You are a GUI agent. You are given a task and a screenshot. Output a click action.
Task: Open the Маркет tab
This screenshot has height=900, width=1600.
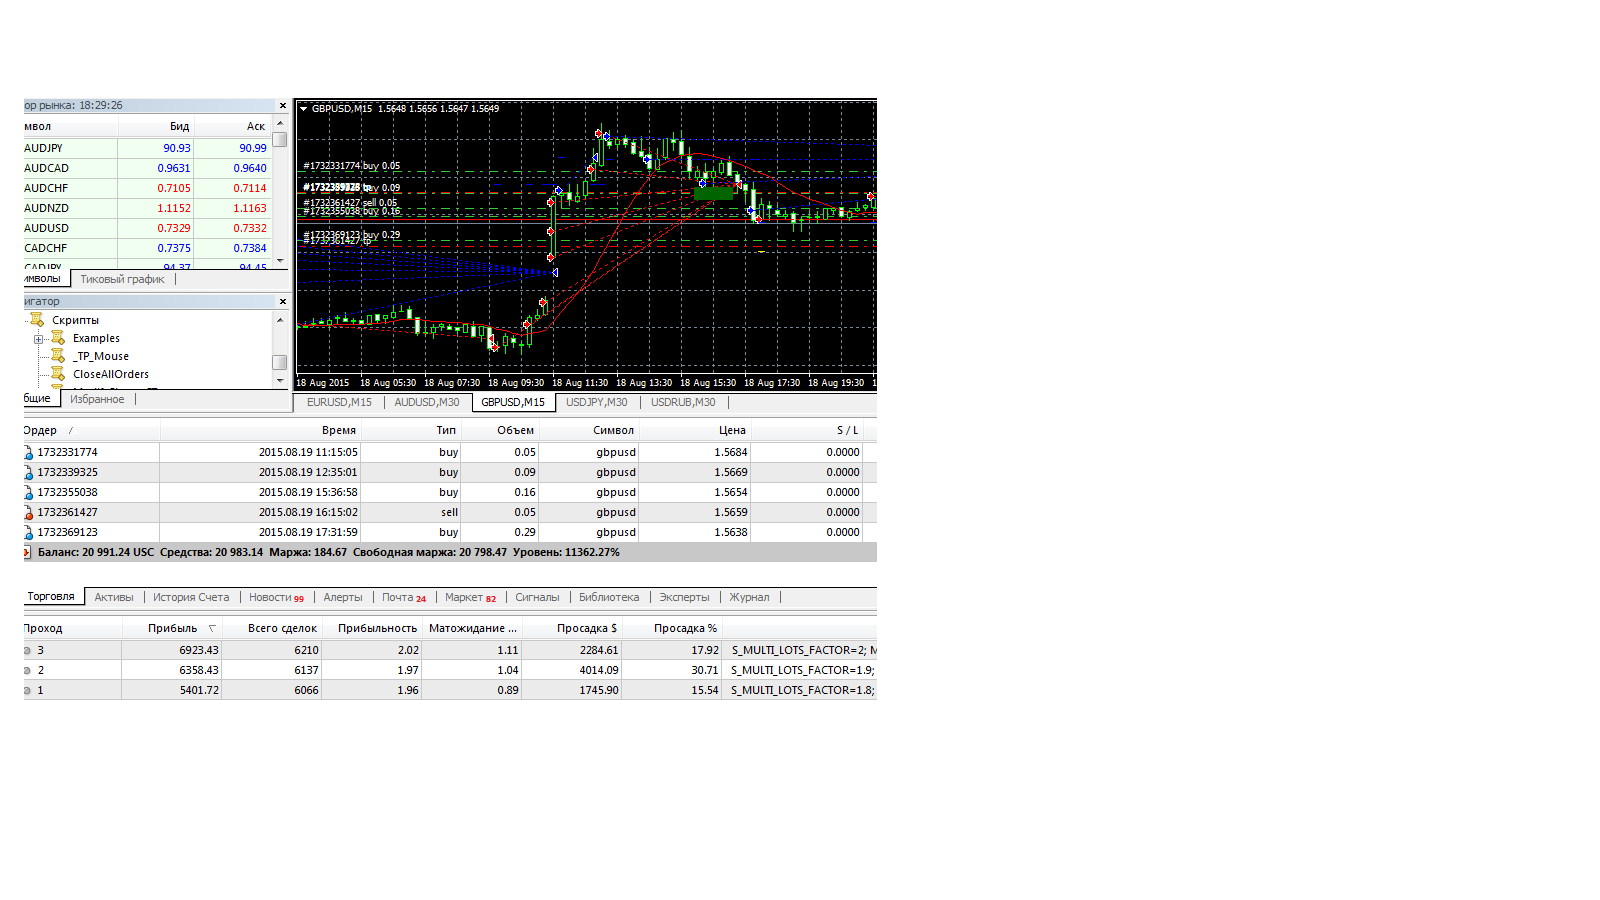[x=470, y=597]
